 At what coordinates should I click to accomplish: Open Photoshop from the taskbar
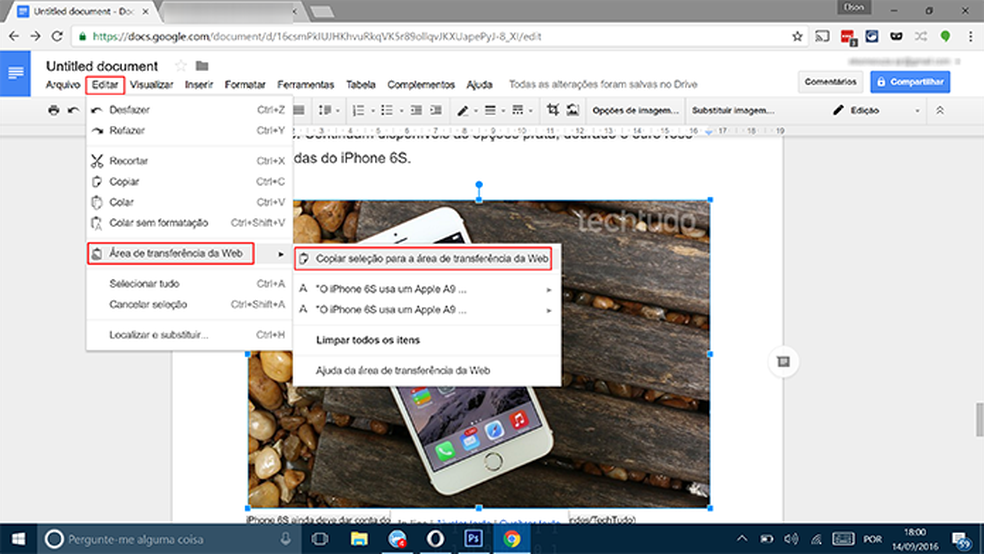click(473, 539)
